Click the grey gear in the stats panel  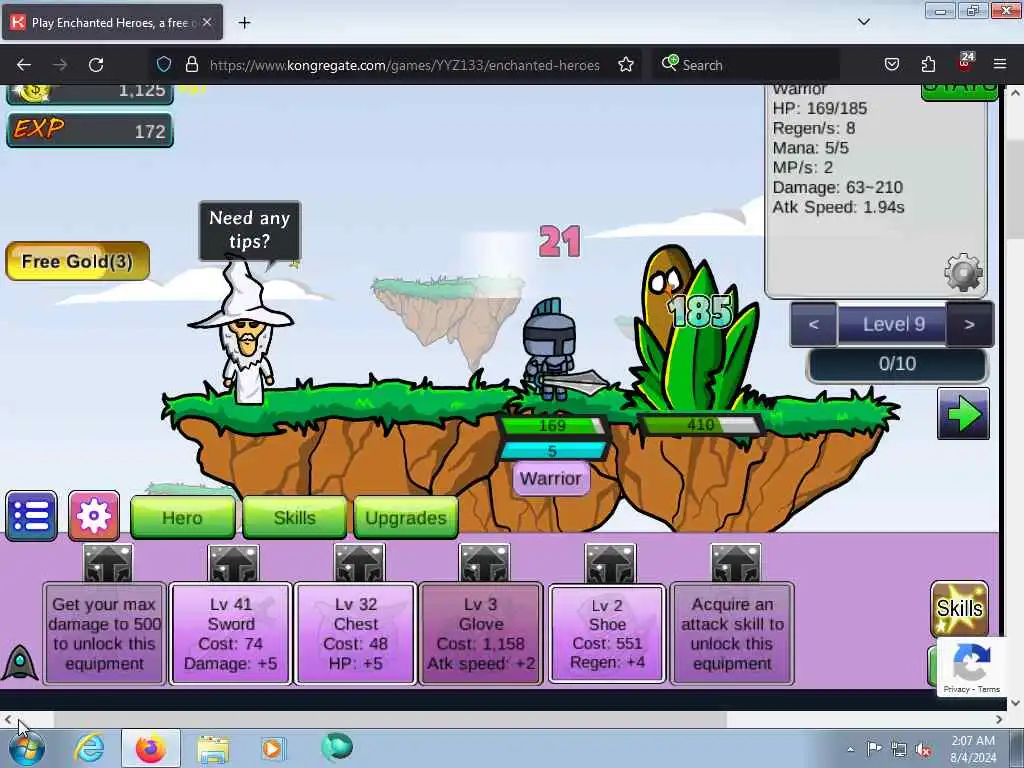pyautogui.click(x=963, y=273)
